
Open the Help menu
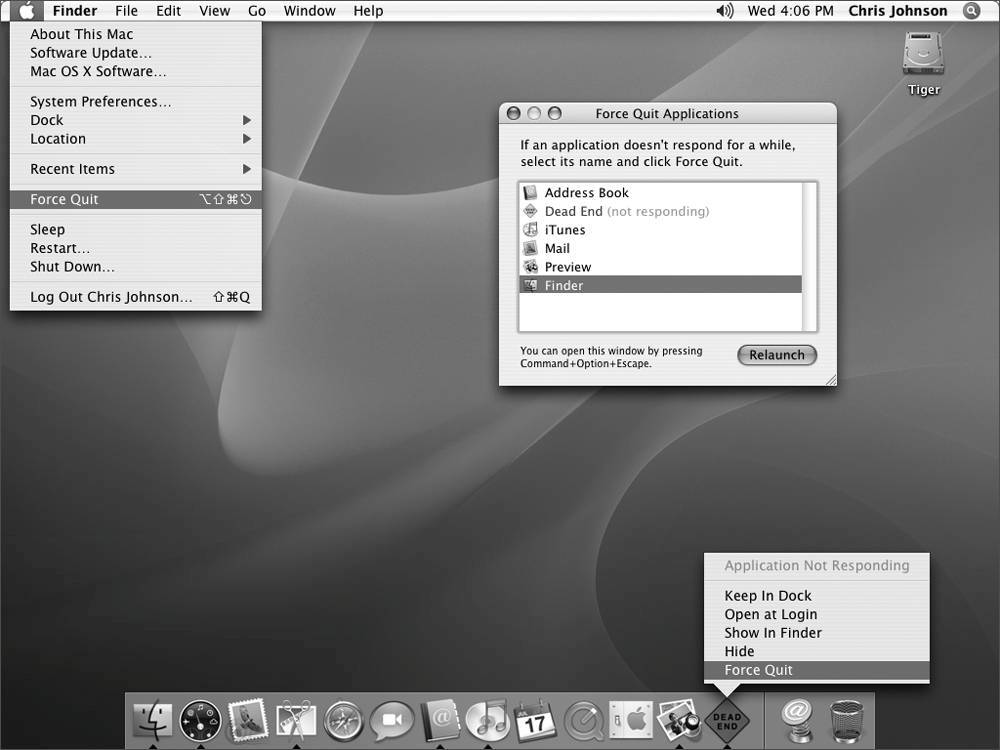[368, 11]
